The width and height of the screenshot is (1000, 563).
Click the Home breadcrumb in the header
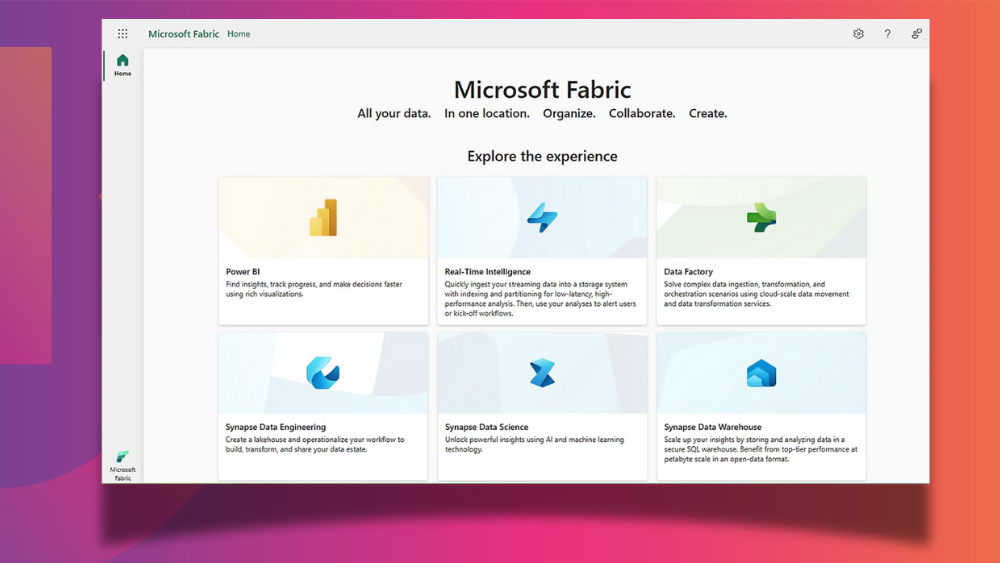pos(239,34)
